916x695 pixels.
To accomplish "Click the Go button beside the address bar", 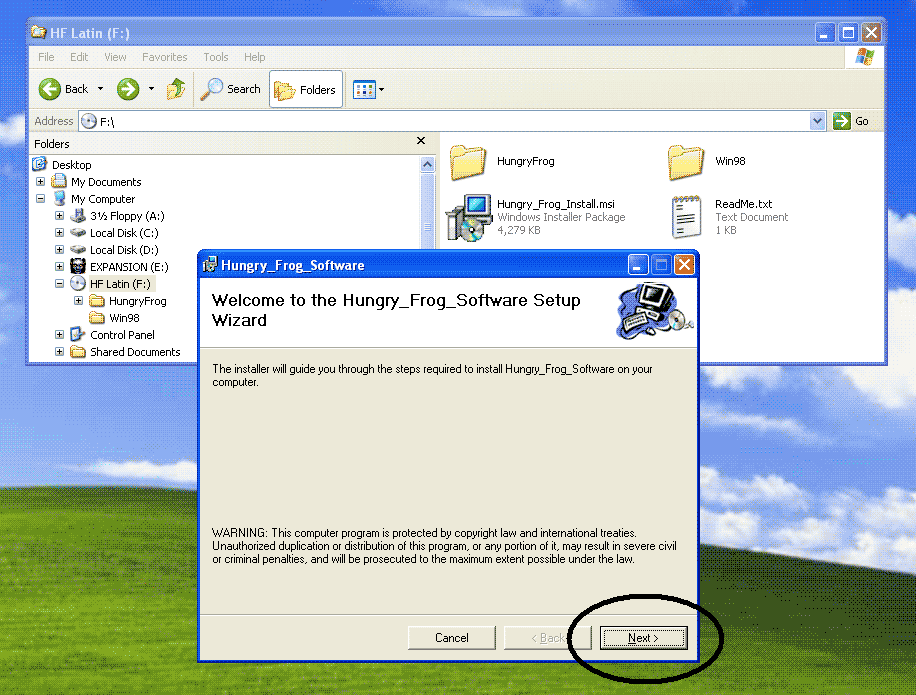I will (852, 121).
